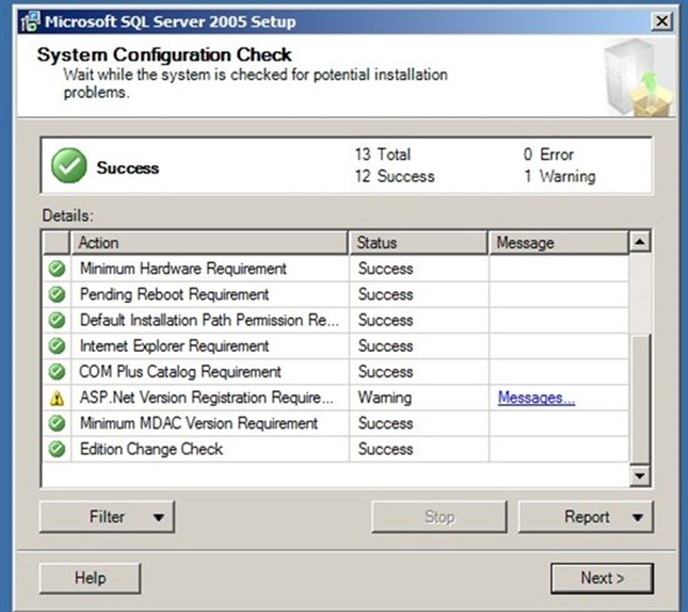
Task: Click the green check icon beside Minimum MDAC Version Requirement
Action: 57,423
